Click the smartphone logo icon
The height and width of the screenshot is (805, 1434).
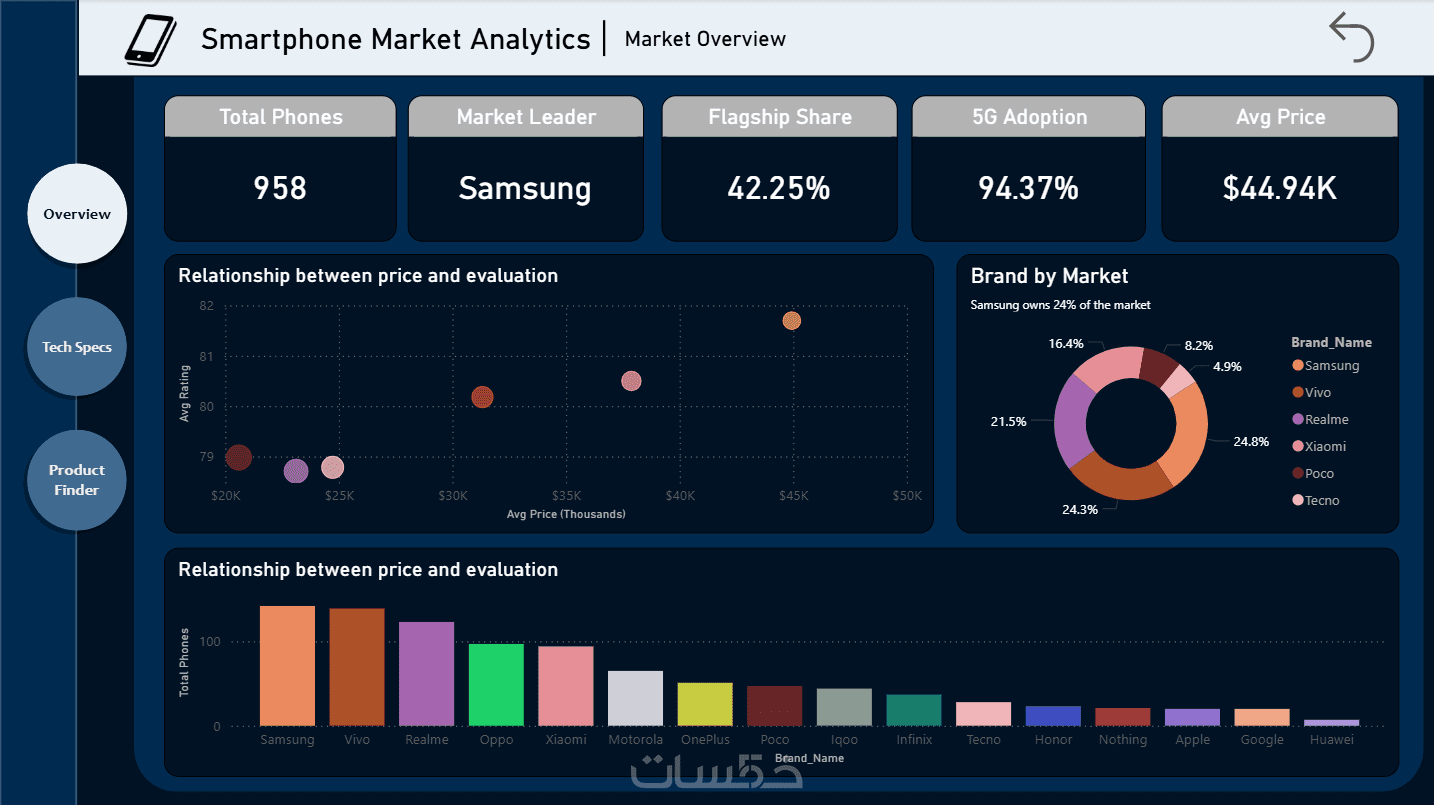(150, 39)
